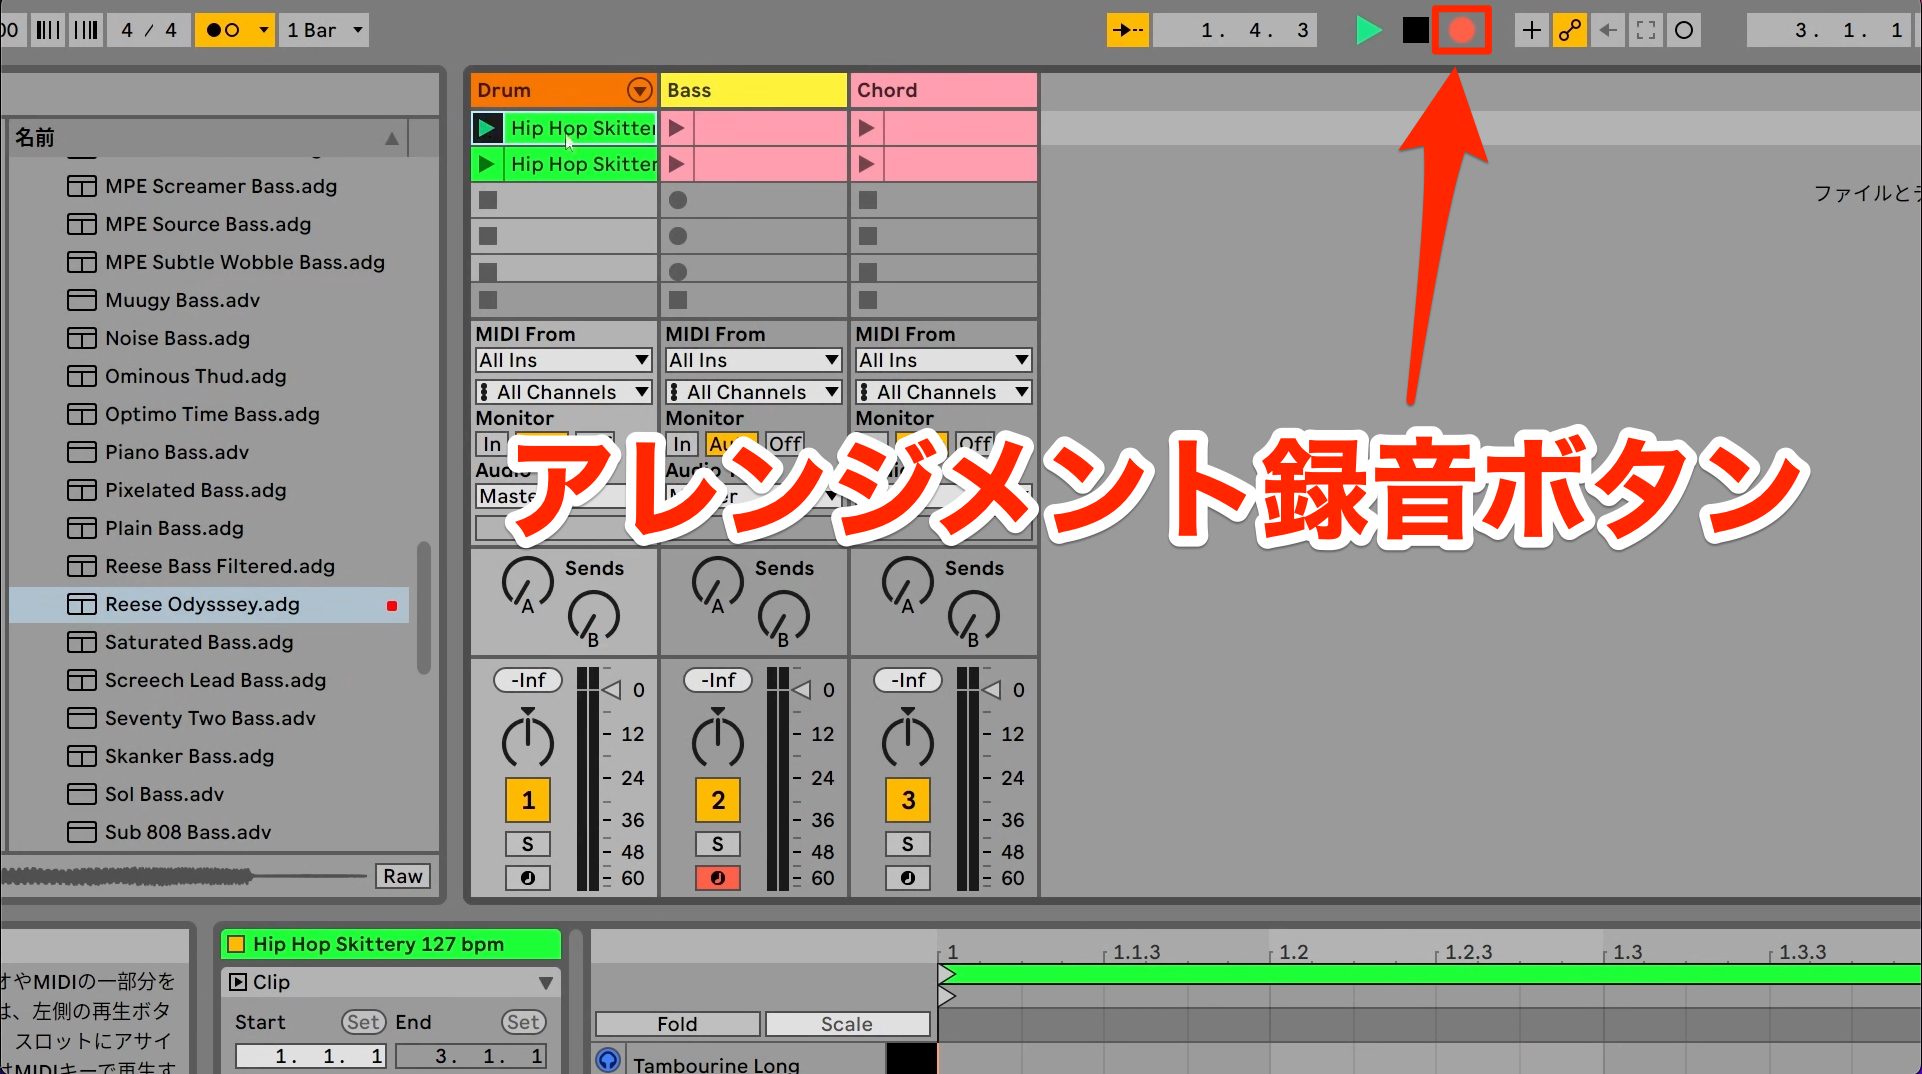Click the Arrangement Record button
Viewport: 1922px width, 1074px height.
click(x=1462, y=30)
